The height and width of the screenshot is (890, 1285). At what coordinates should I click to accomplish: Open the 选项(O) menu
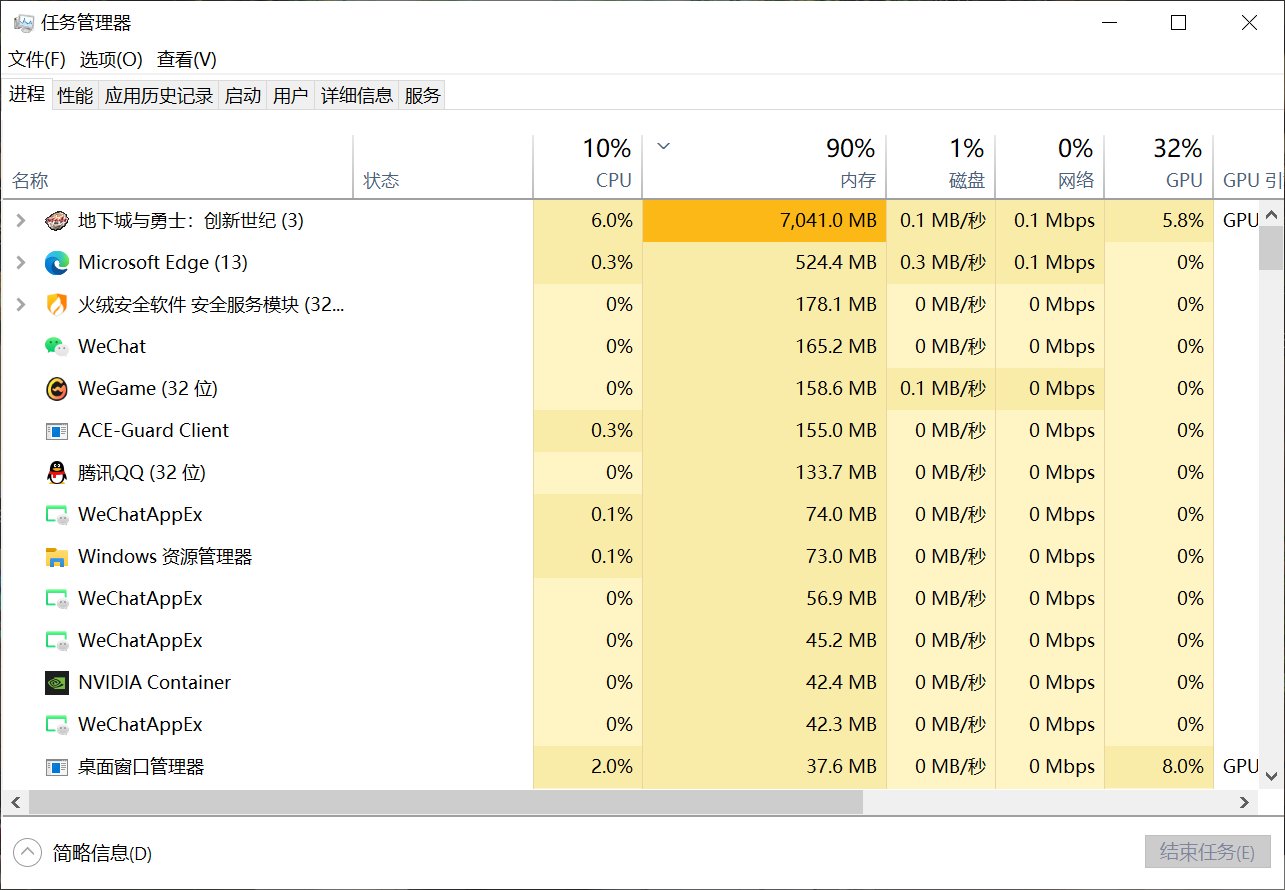pos(111,60)
